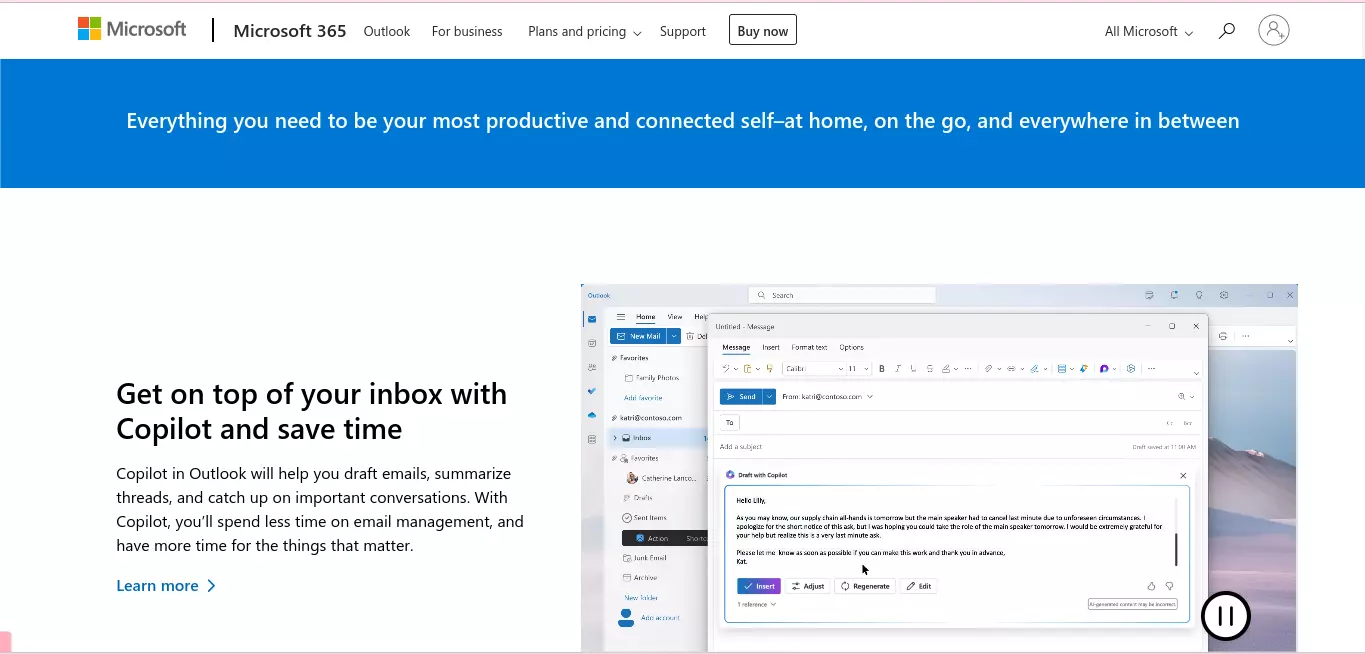1365x654 pixels.
Task: Click the Adjust button
Action: (x=808, y=586)
